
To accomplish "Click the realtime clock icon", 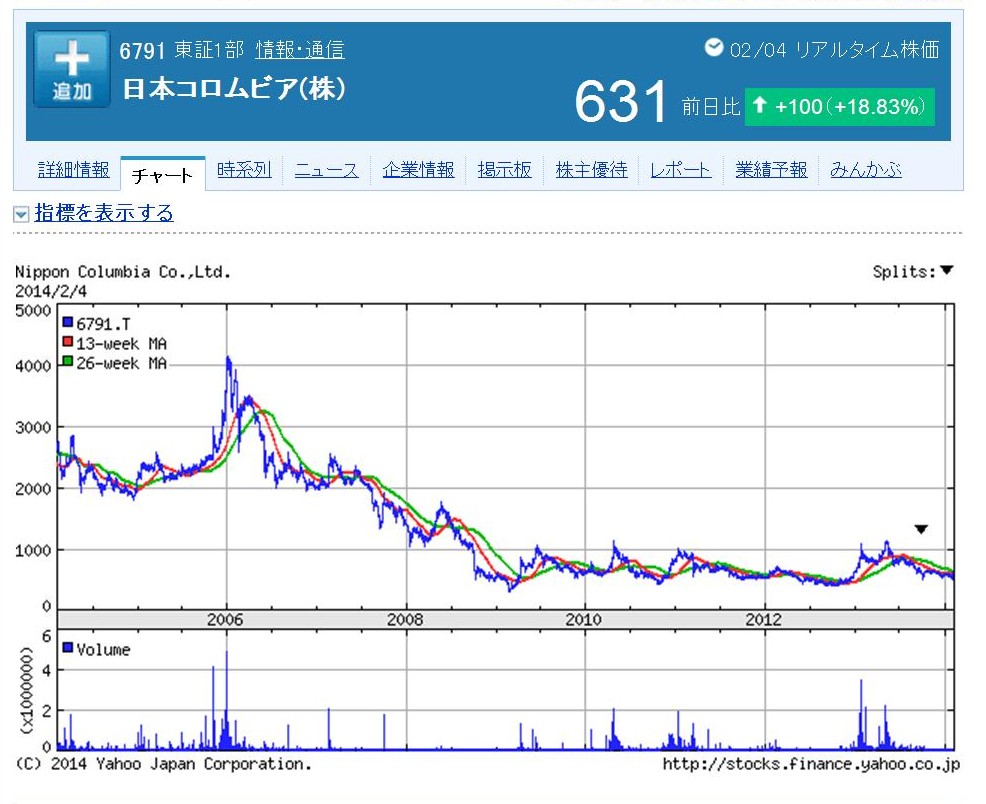I will pos(714,47).
